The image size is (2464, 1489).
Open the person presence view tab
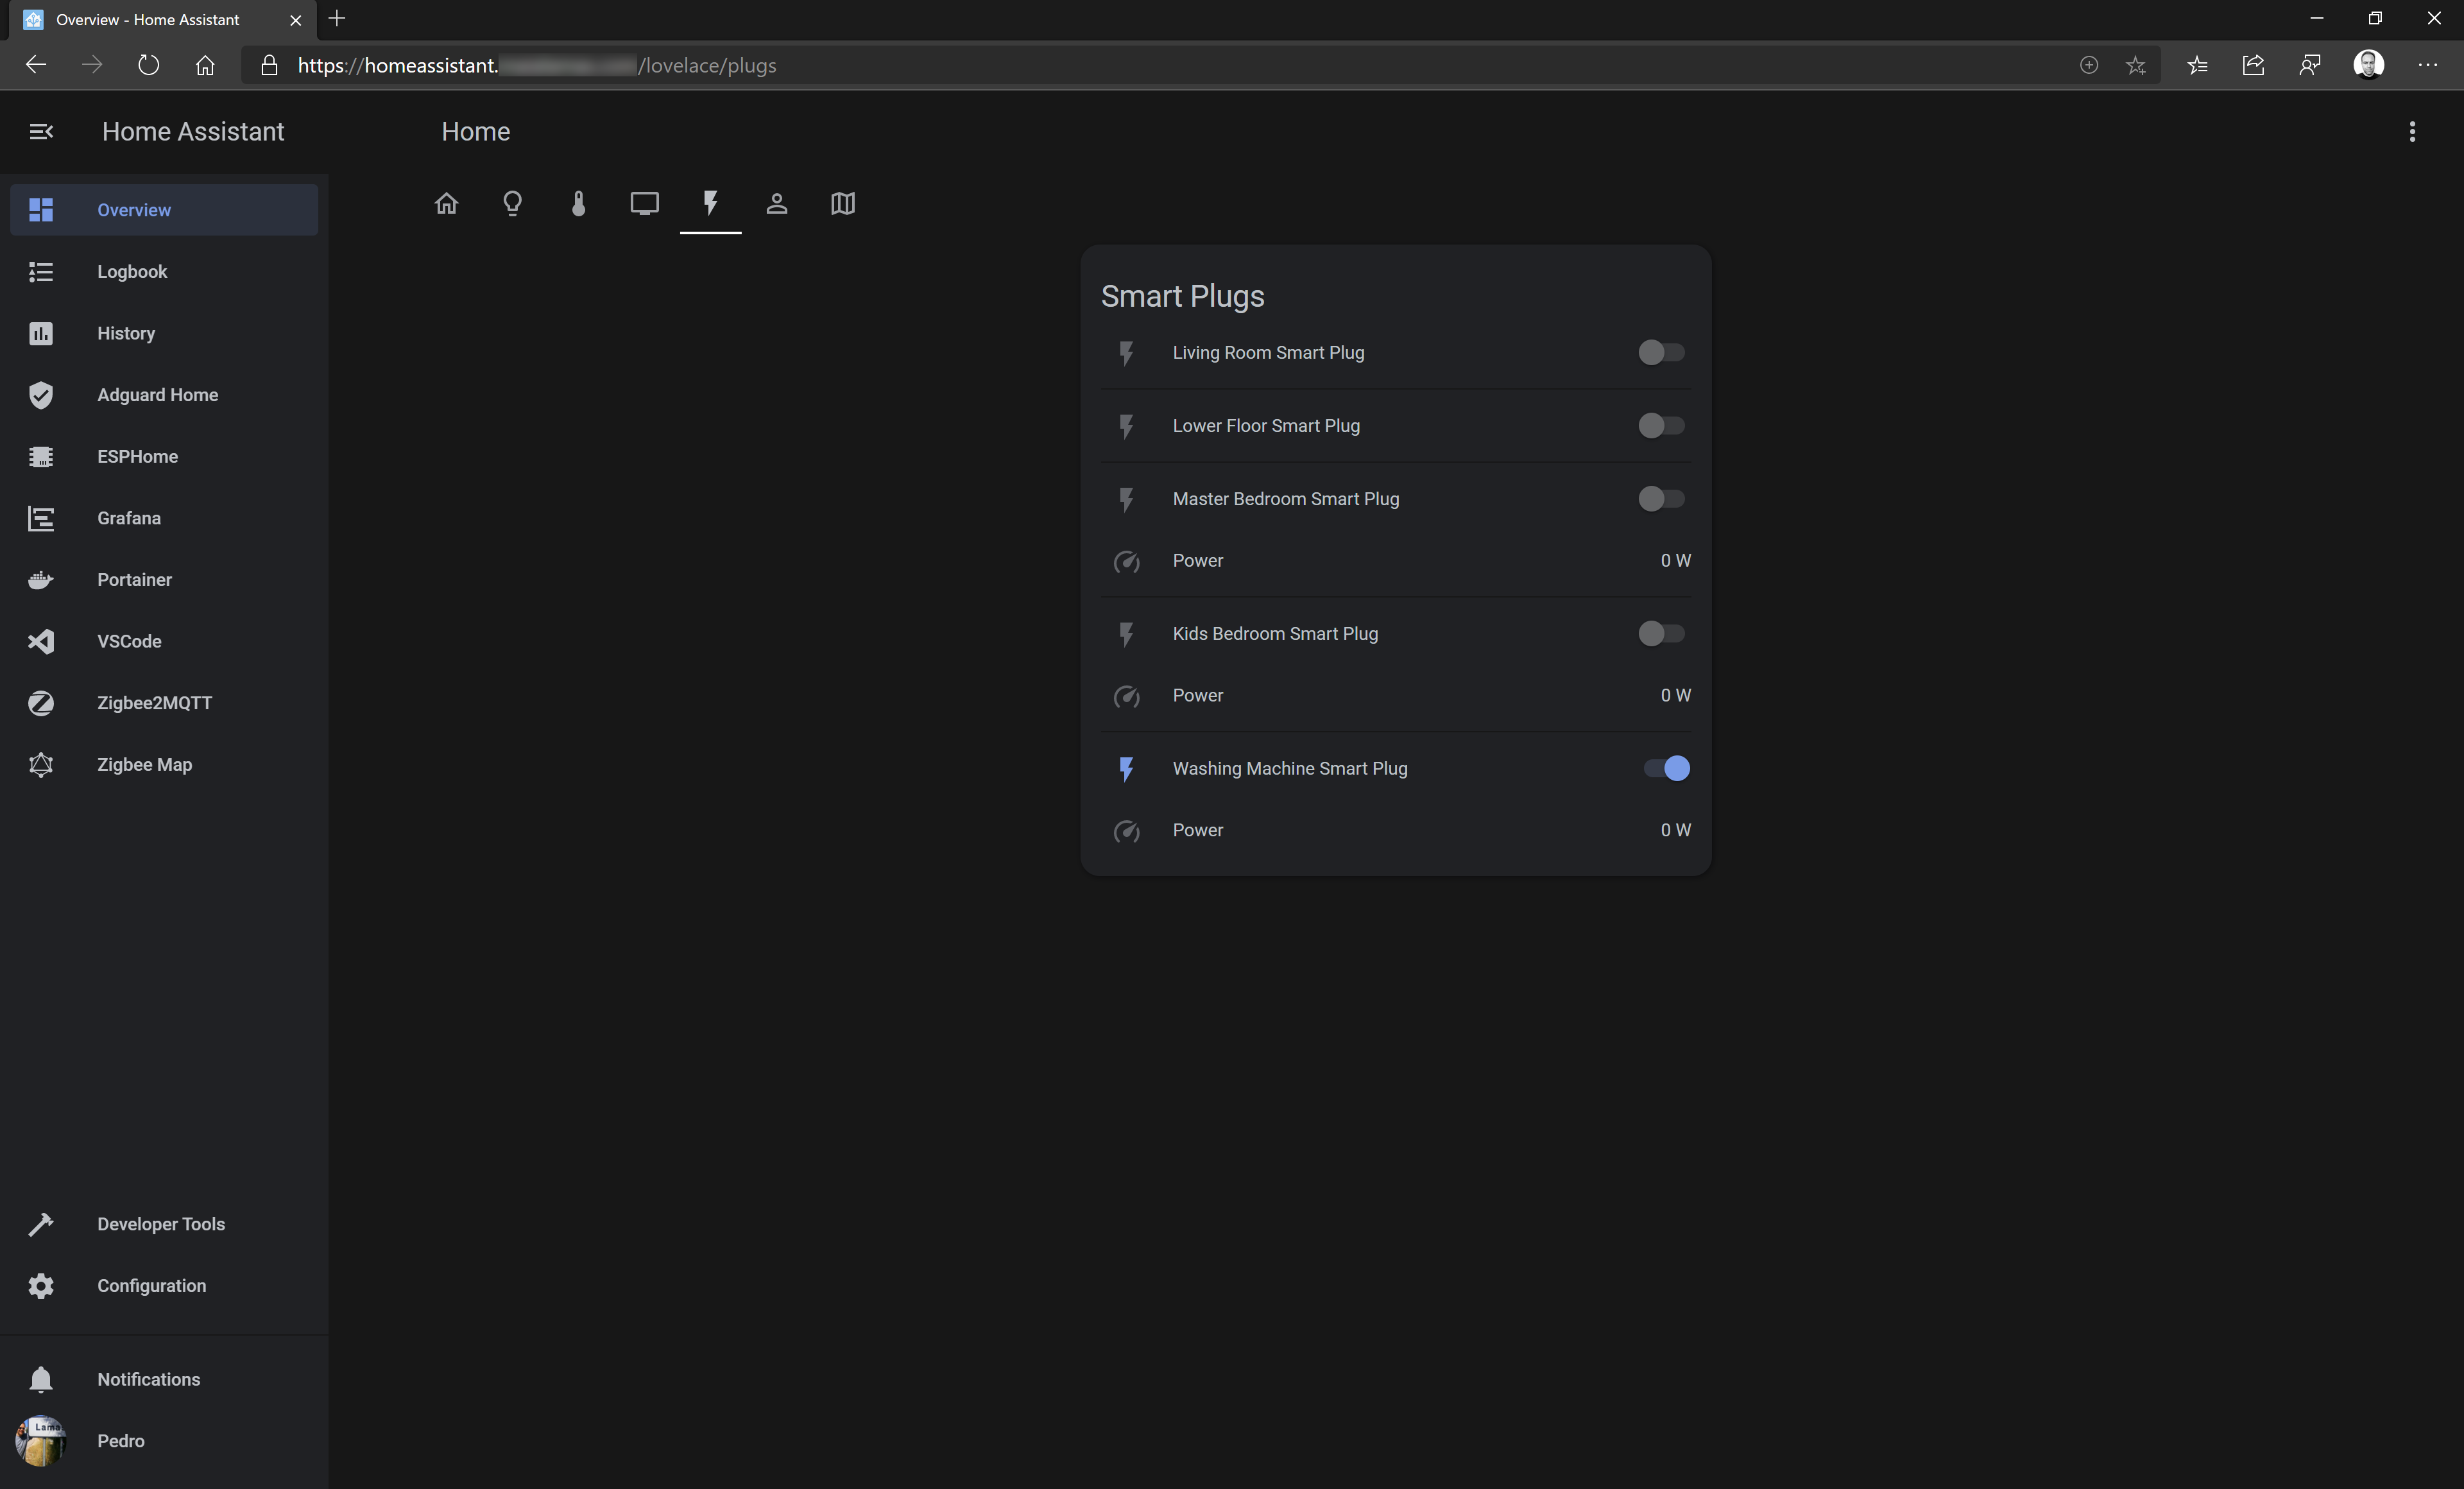click(777, 204)
